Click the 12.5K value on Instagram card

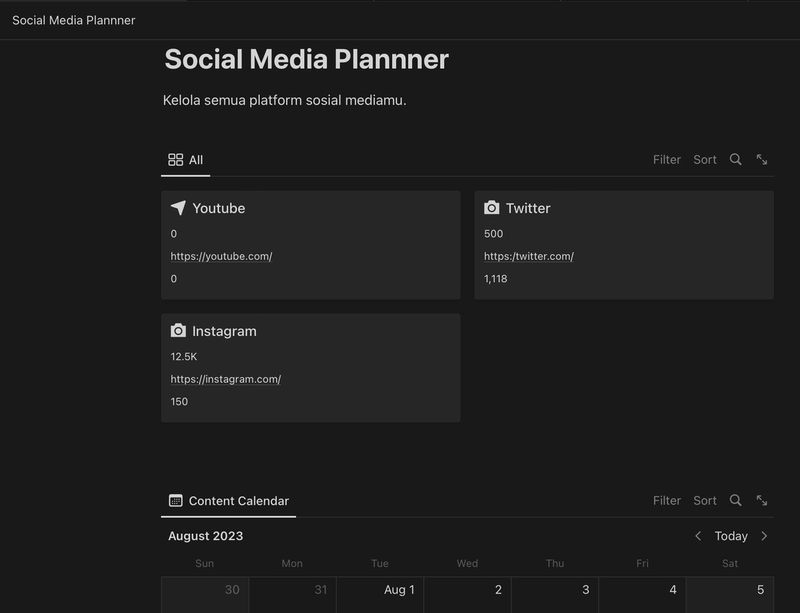184,357
